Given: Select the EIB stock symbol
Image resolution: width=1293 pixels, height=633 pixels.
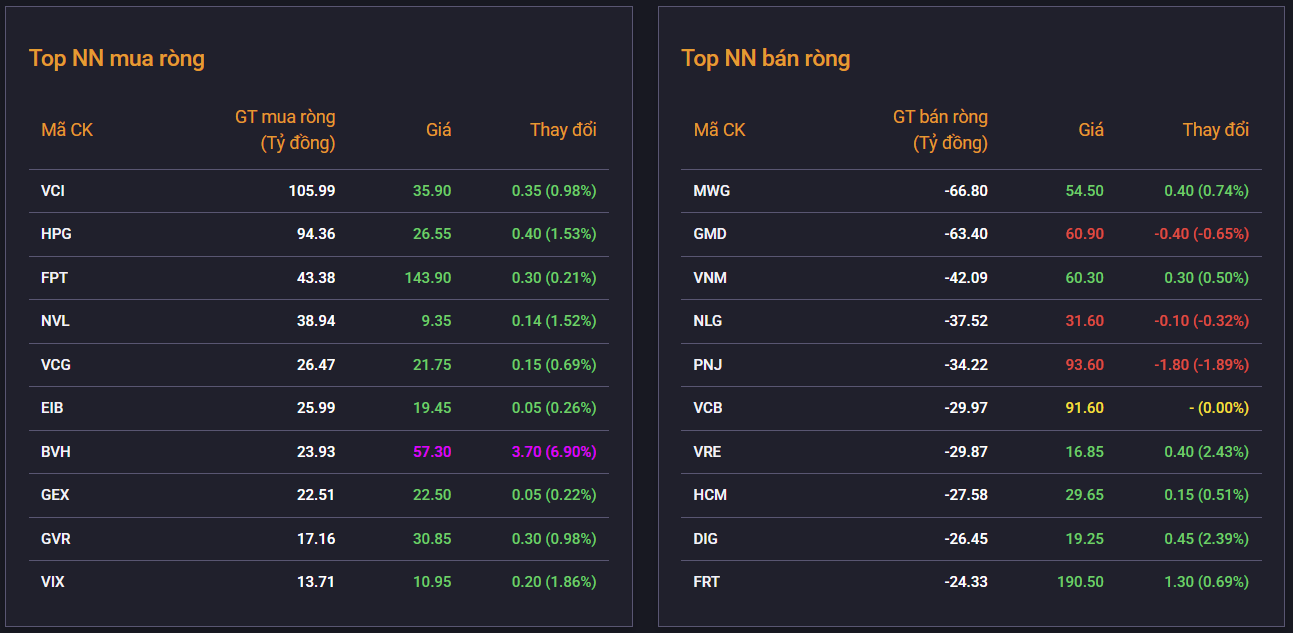Looking at the screenshot, I should [x=52, y=408].
